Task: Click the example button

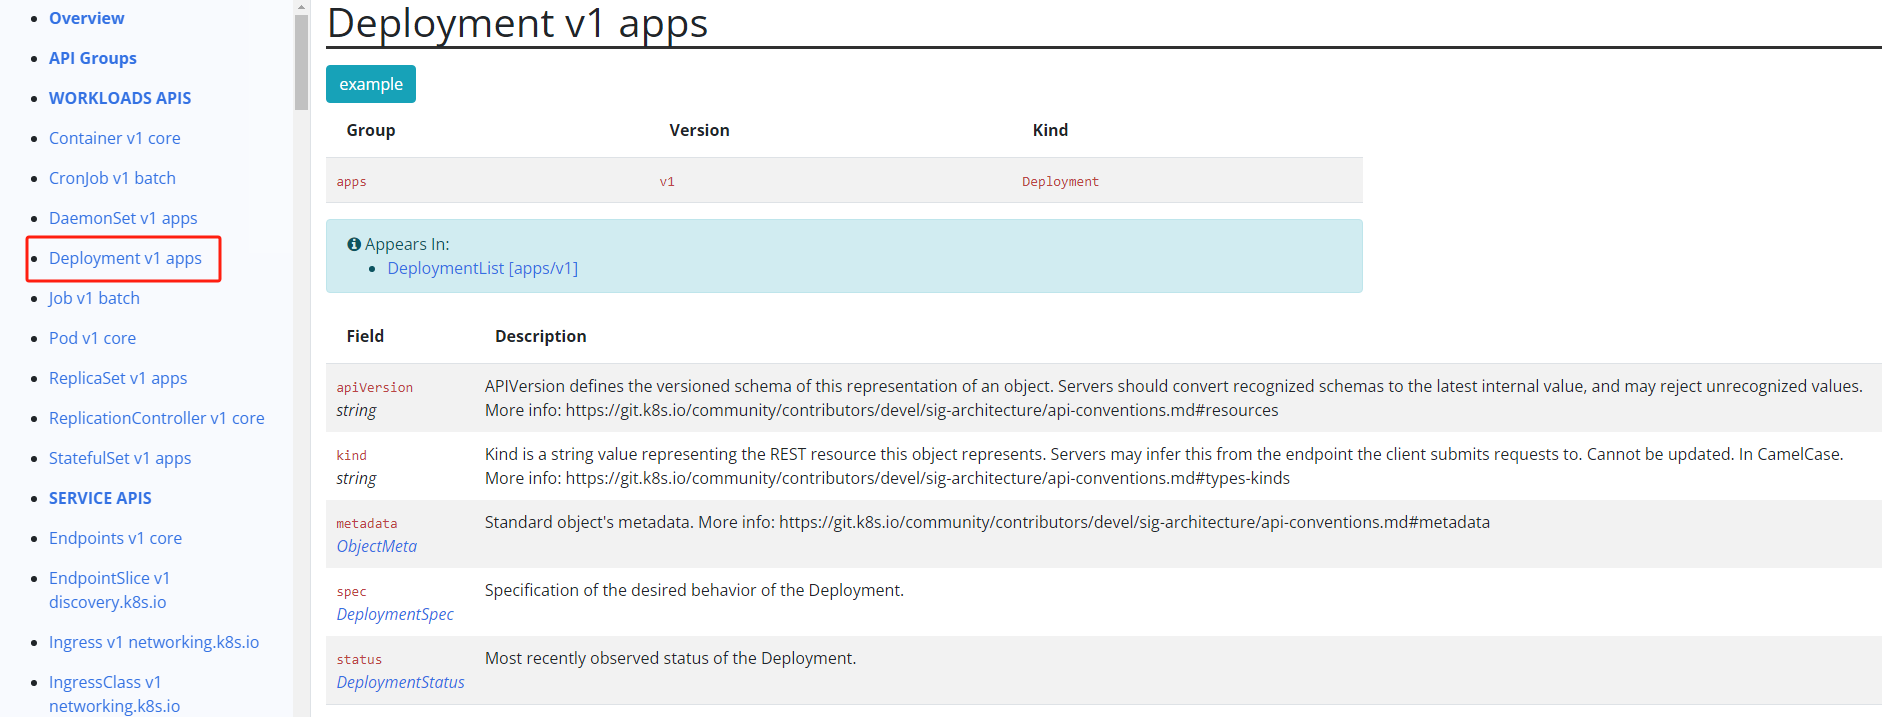Action: 370,84
